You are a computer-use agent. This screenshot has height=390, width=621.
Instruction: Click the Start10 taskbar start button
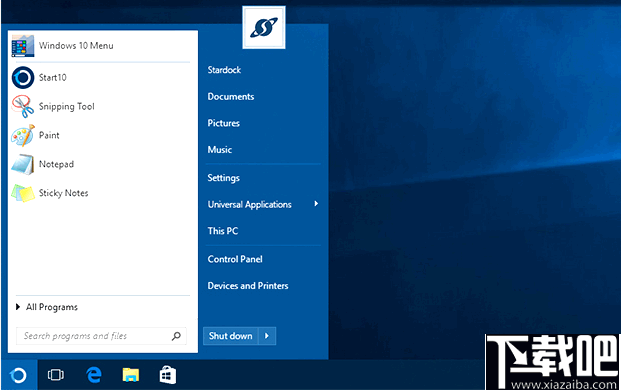coord(19,375)
